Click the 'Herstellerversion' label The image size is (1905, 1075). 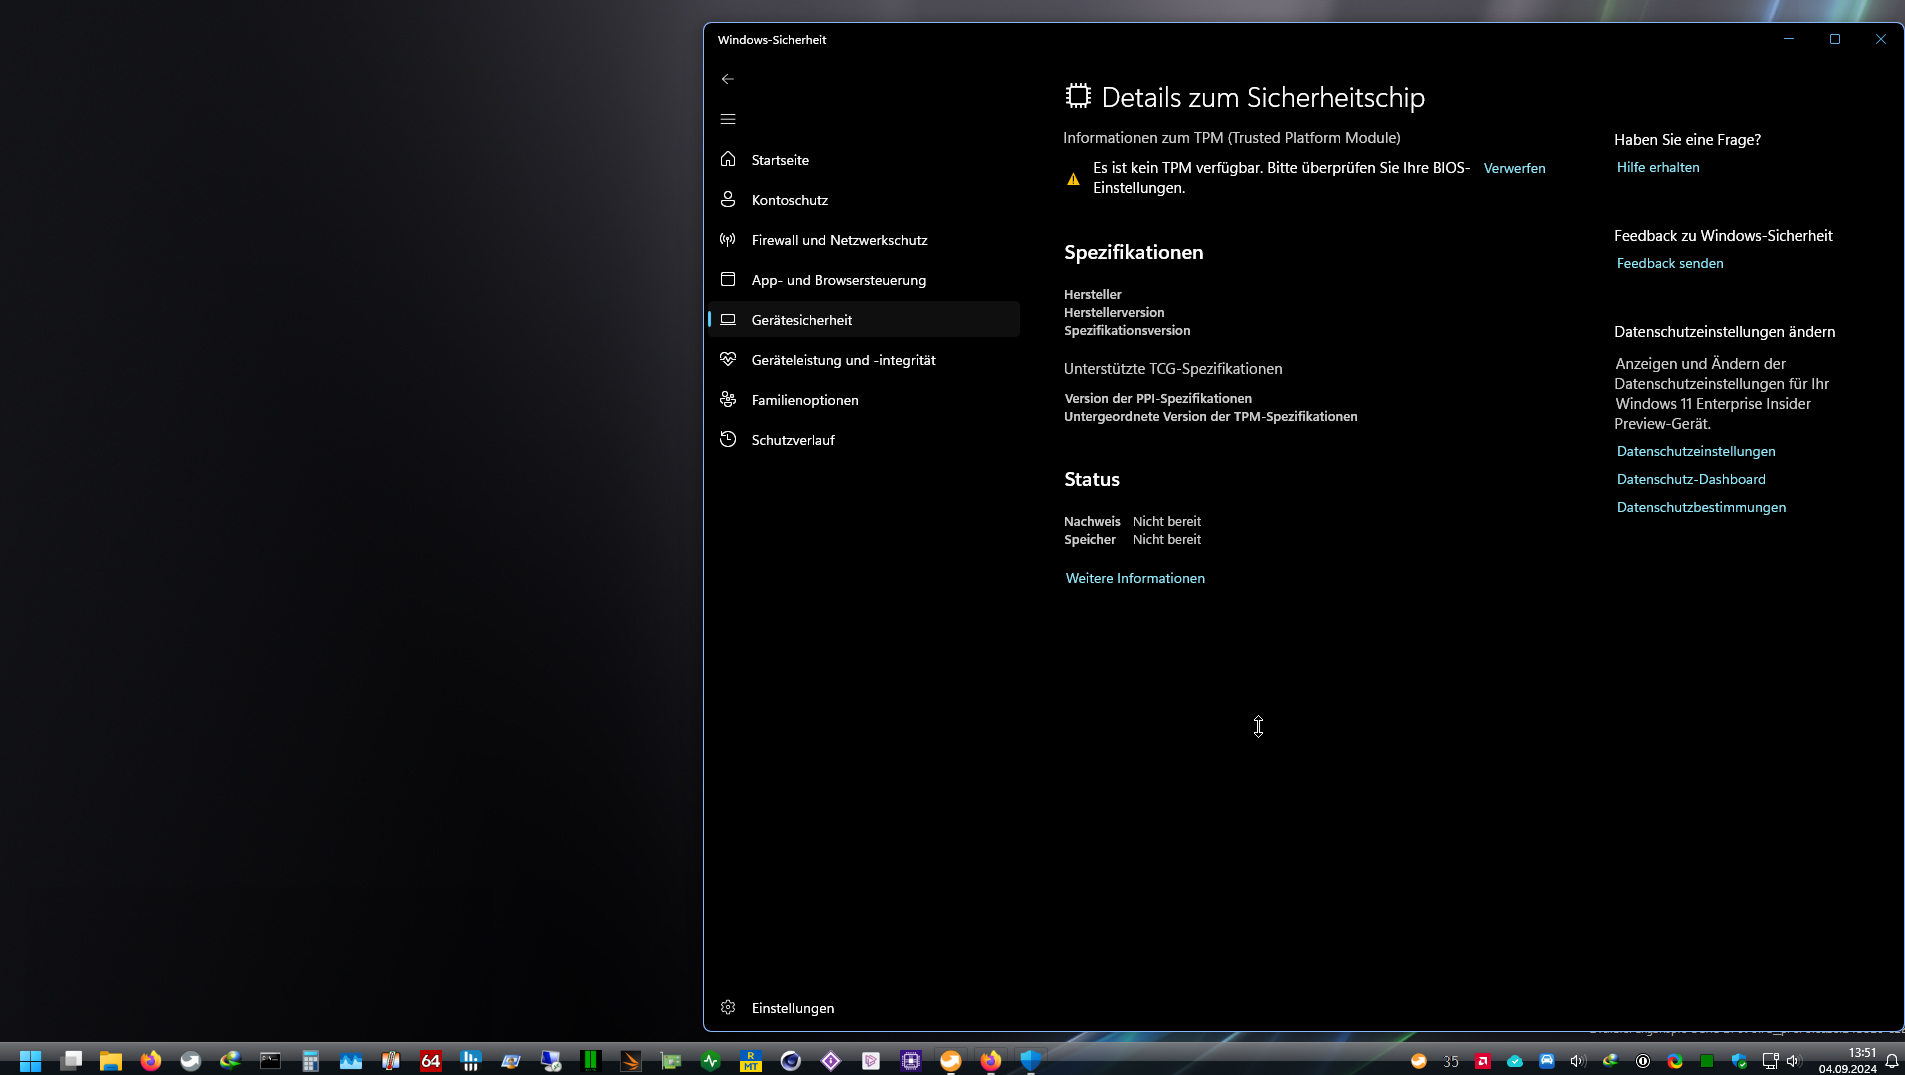coord(1114,312)
